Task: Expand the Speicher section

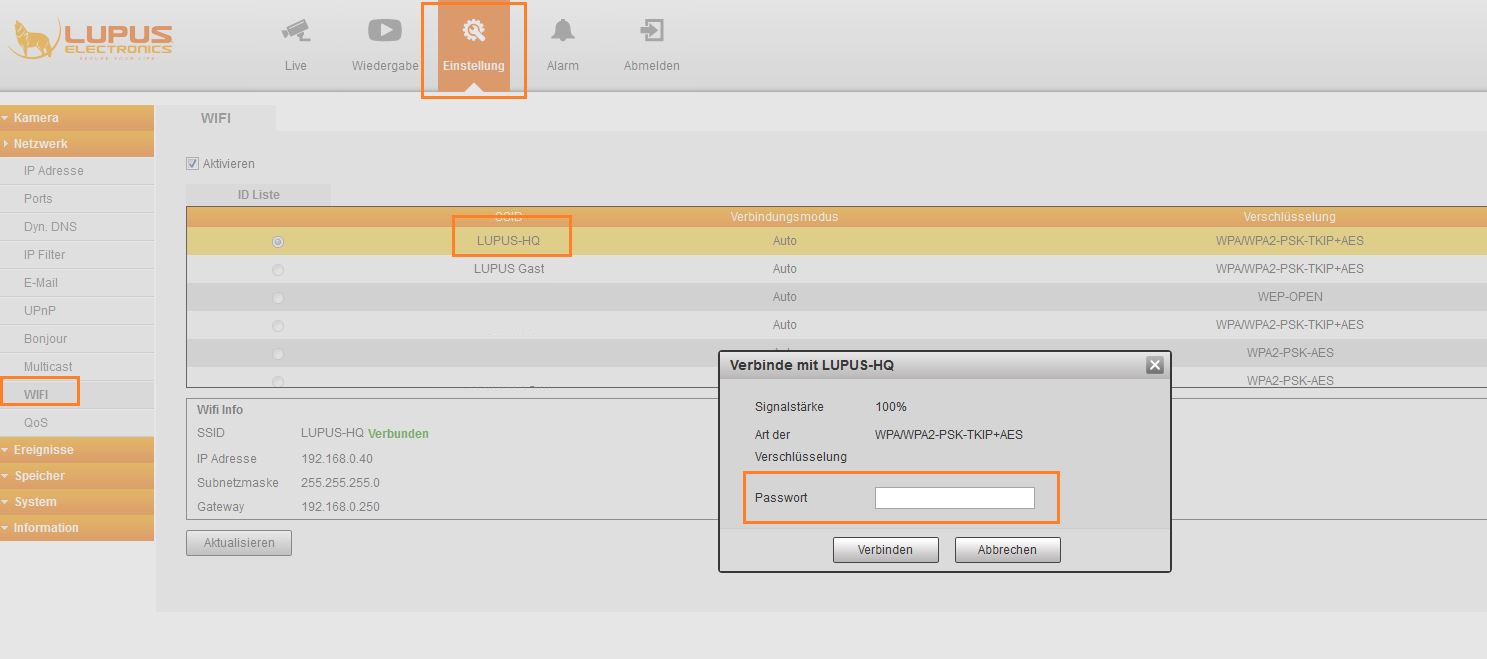Action: tap(77, 476)
